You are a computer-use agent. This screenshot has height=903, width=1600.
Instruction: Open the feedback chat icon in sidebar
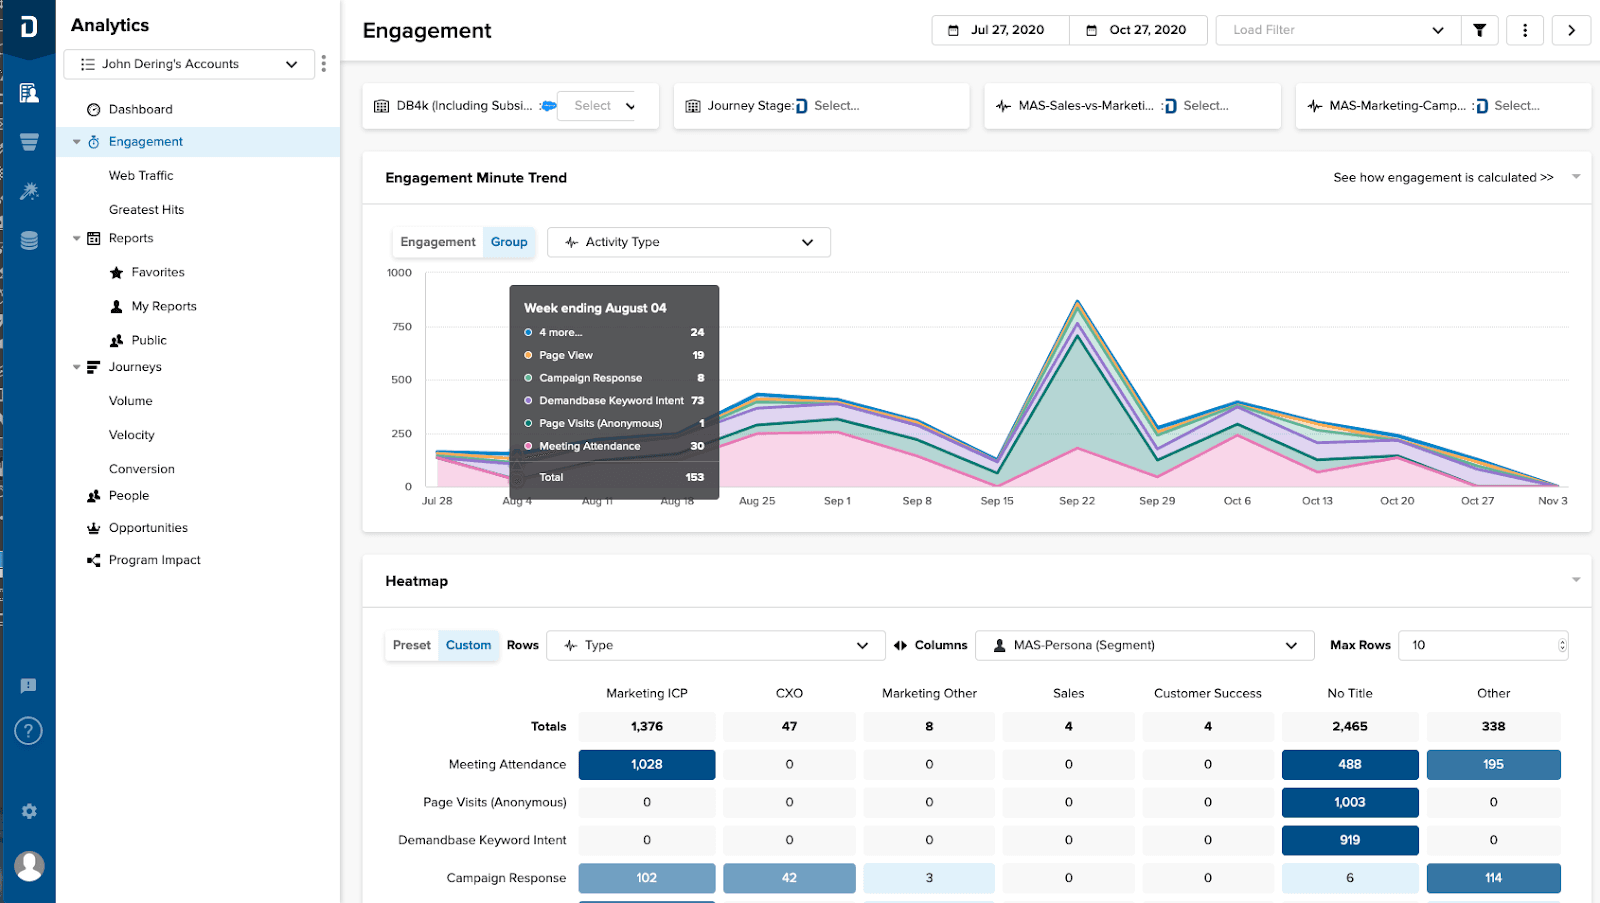pyautogui.click(x=29, y=685)
